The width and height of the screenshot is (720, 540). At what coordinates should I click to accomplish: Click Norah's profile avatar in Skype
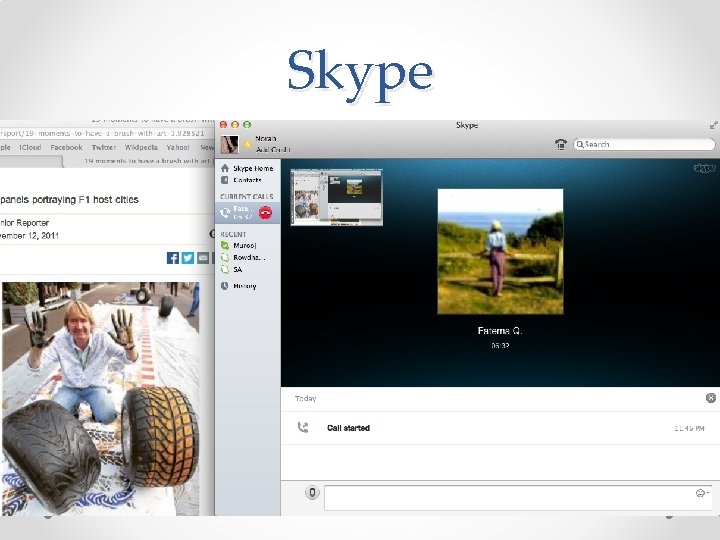pyautogui.click(x=230, y=144)
